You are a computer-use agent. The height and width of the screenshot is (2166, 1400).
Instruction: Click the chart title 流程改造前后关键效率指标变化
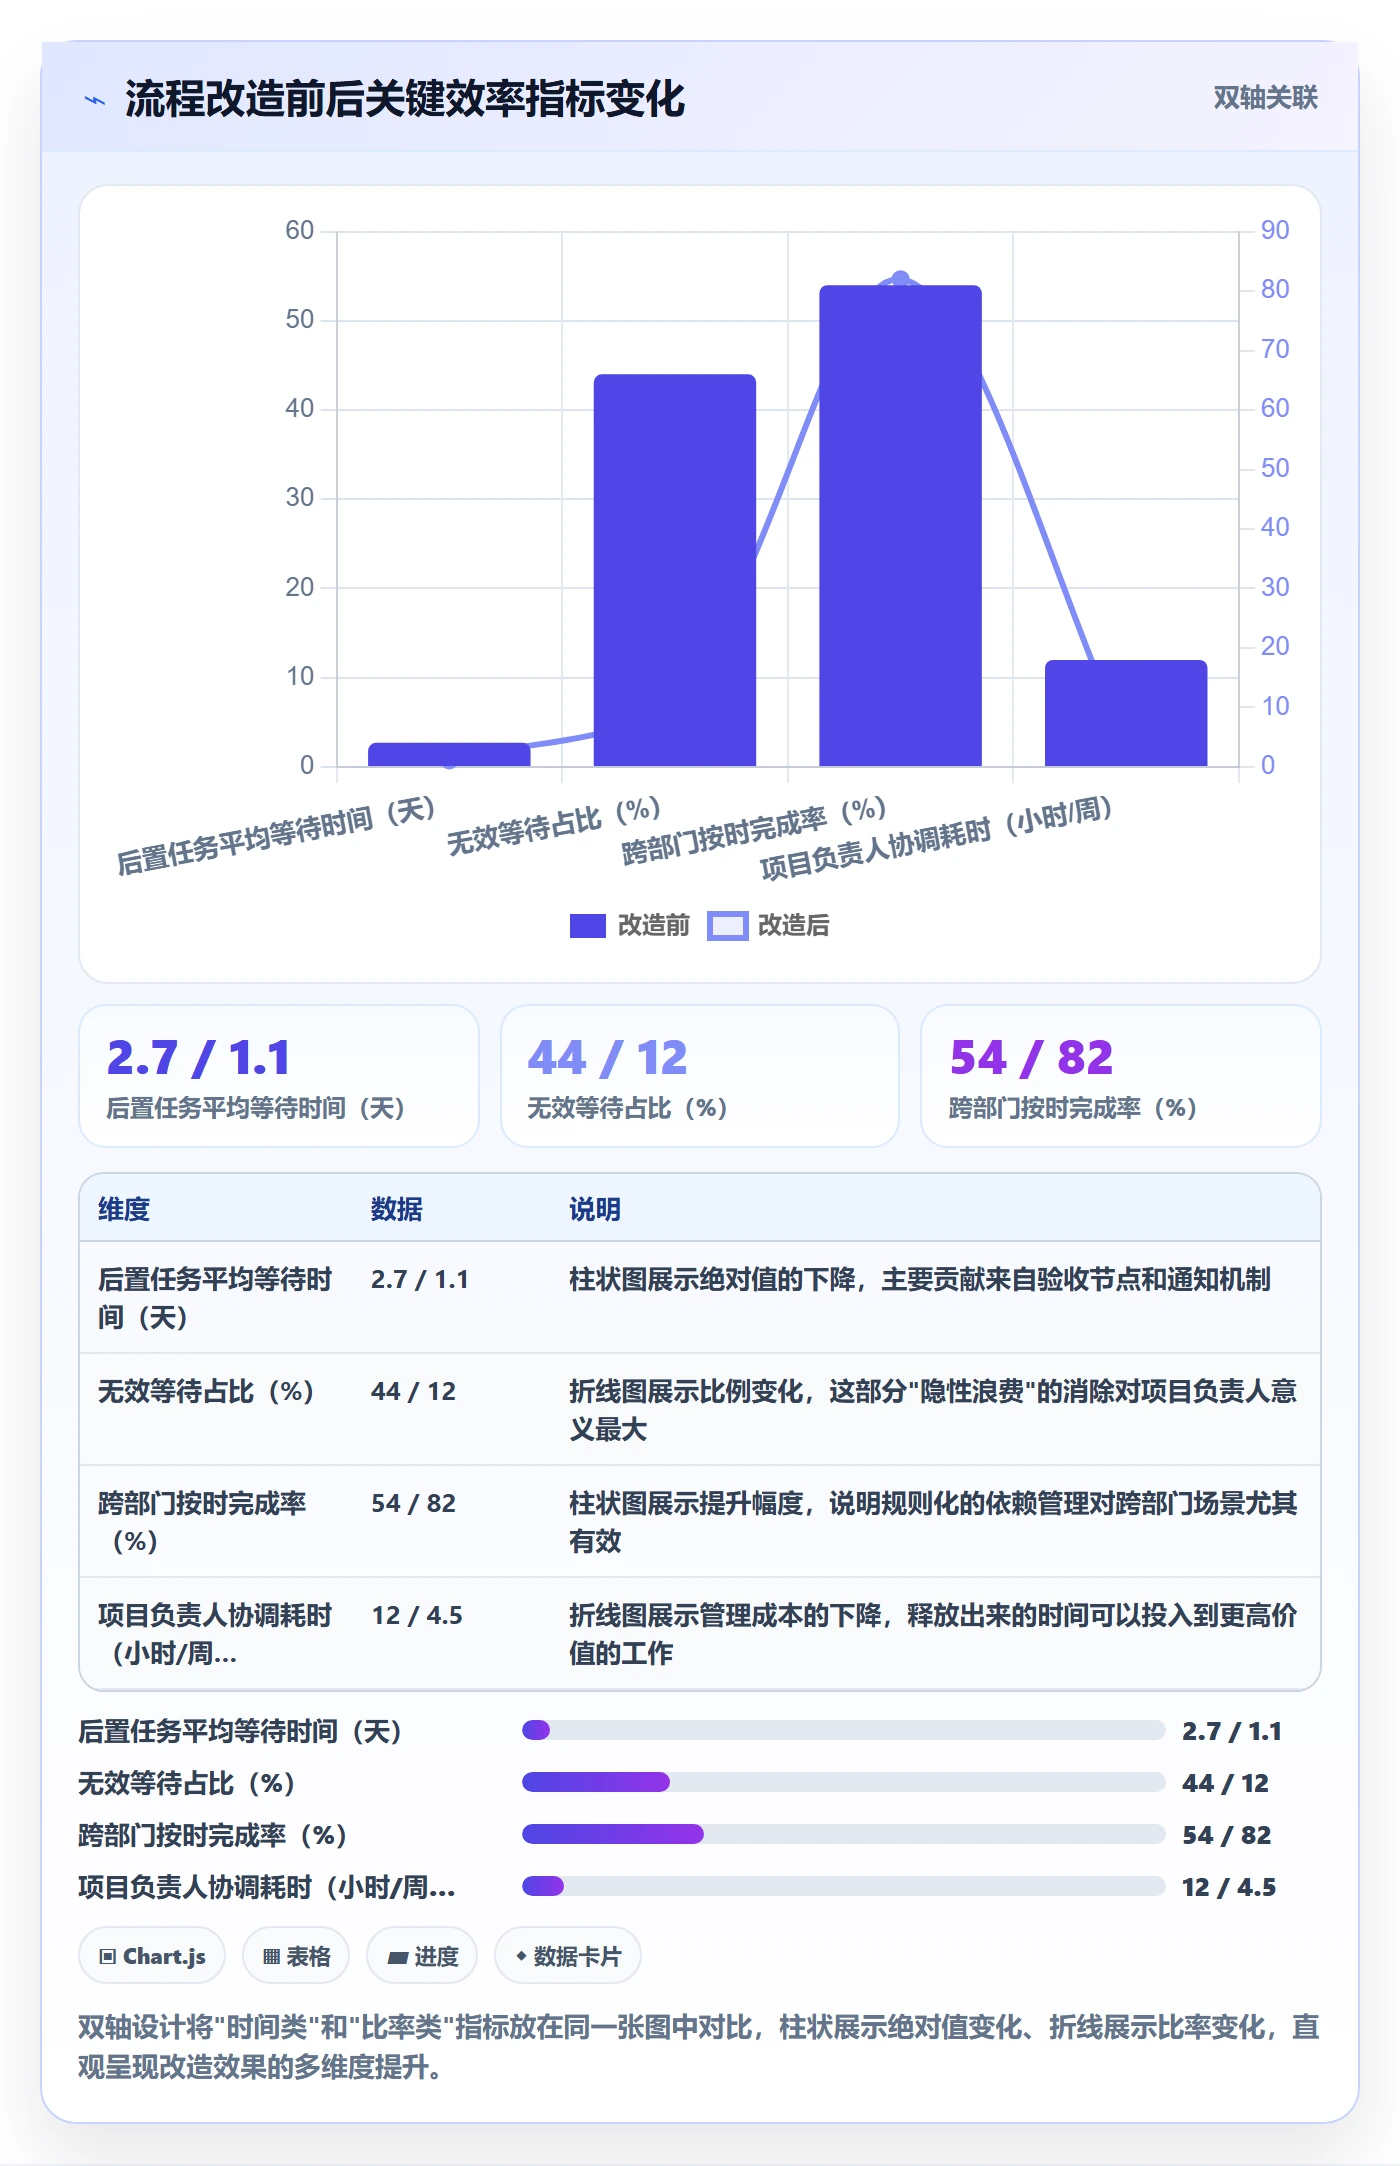405,99
